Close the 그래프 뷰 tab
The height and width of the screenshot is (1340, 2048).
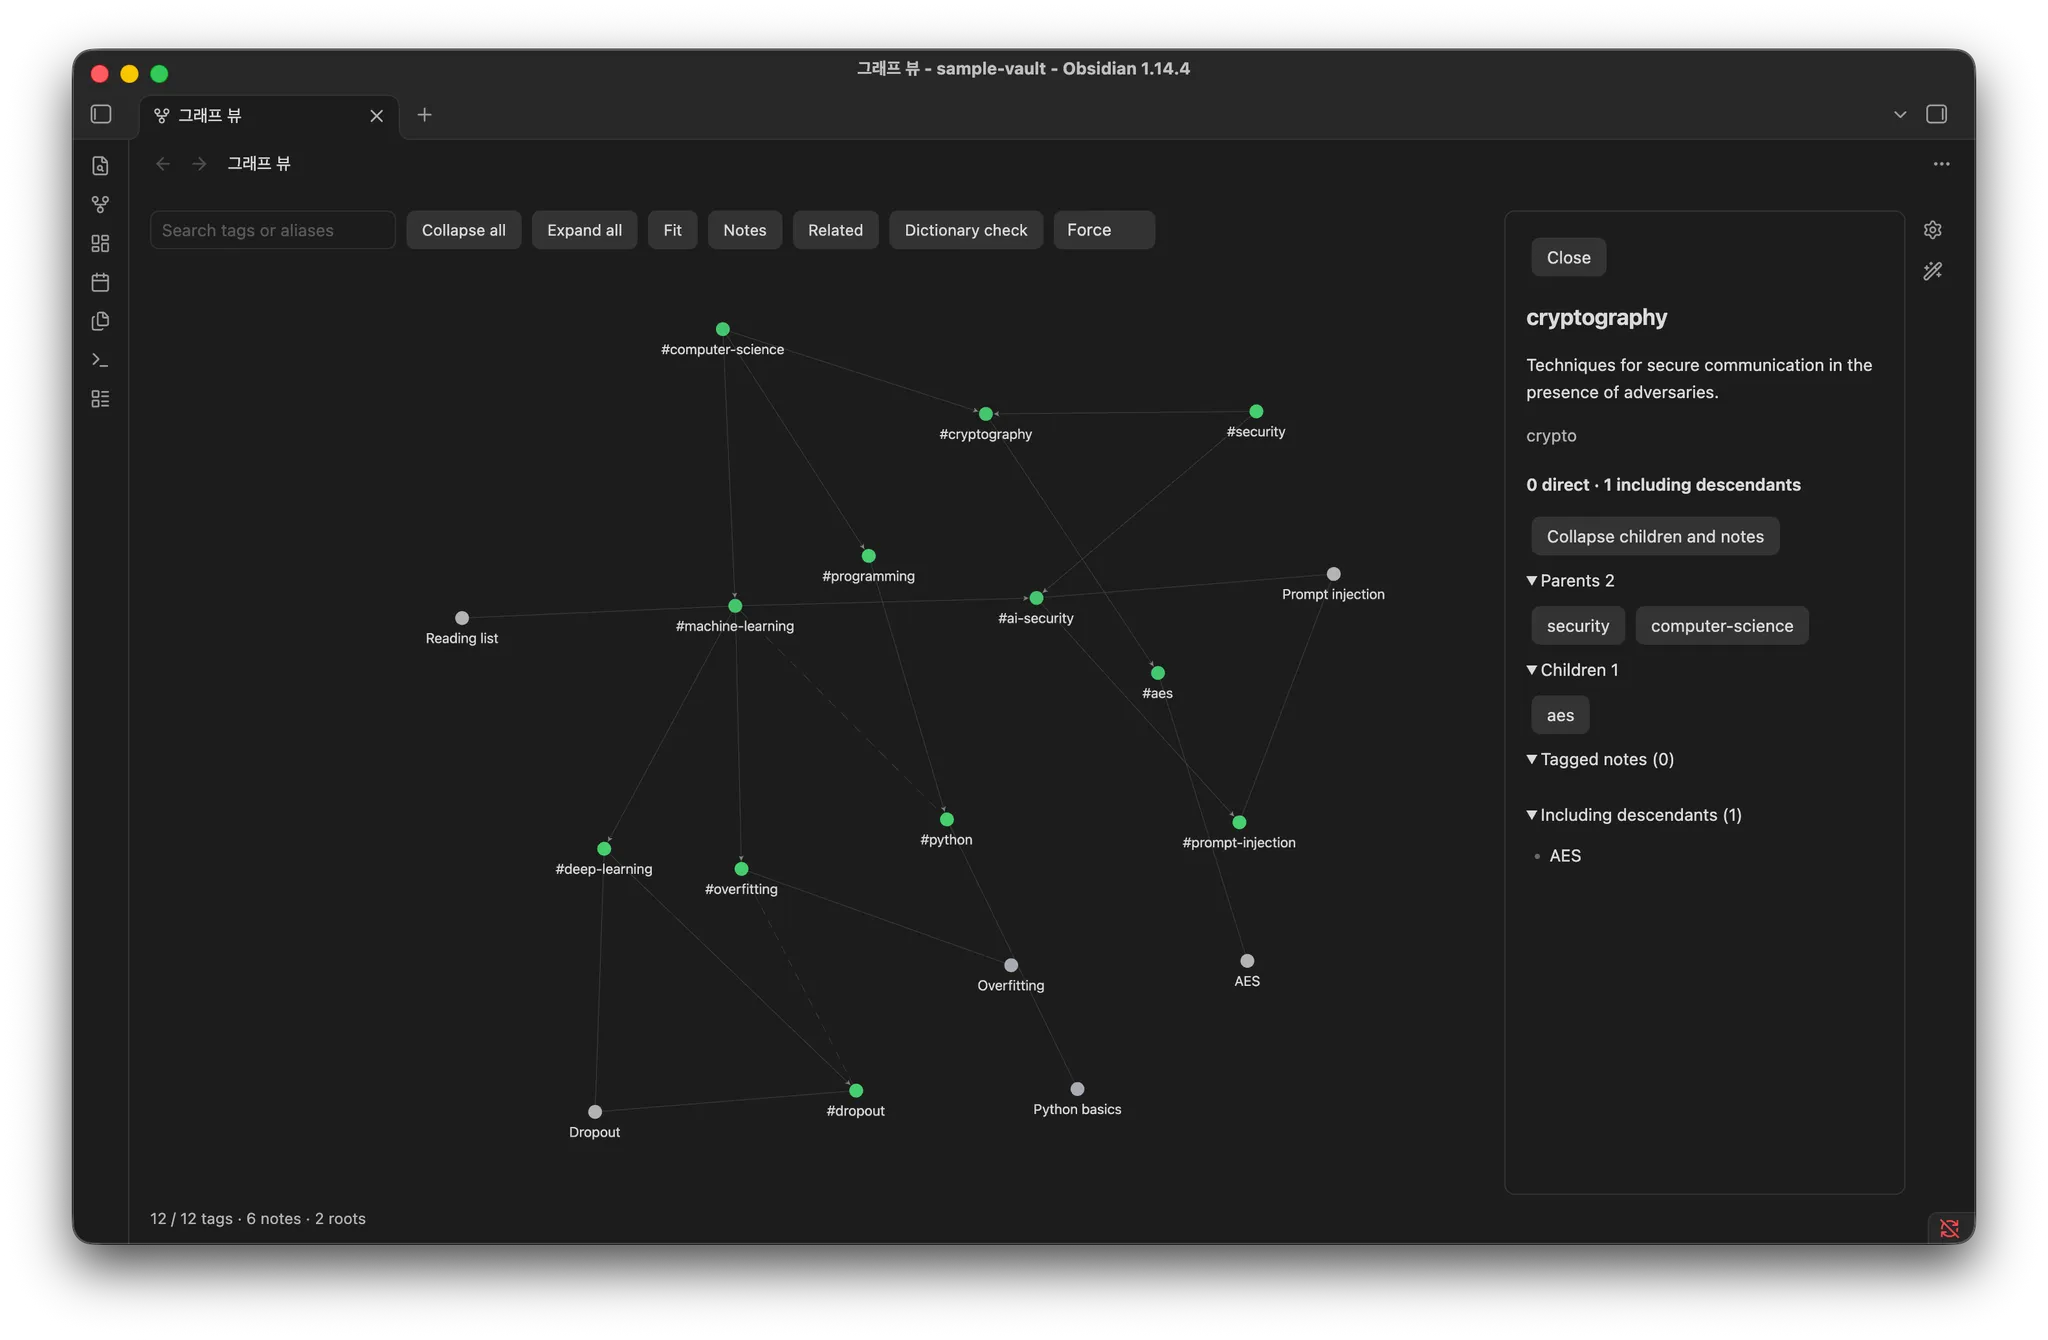376,116
